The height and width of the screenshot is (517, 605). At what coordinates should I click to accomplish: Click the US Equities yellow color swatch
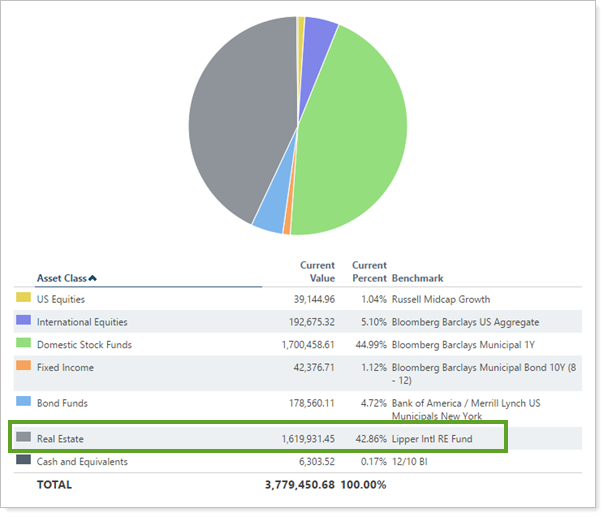click(x=23, y=298)
